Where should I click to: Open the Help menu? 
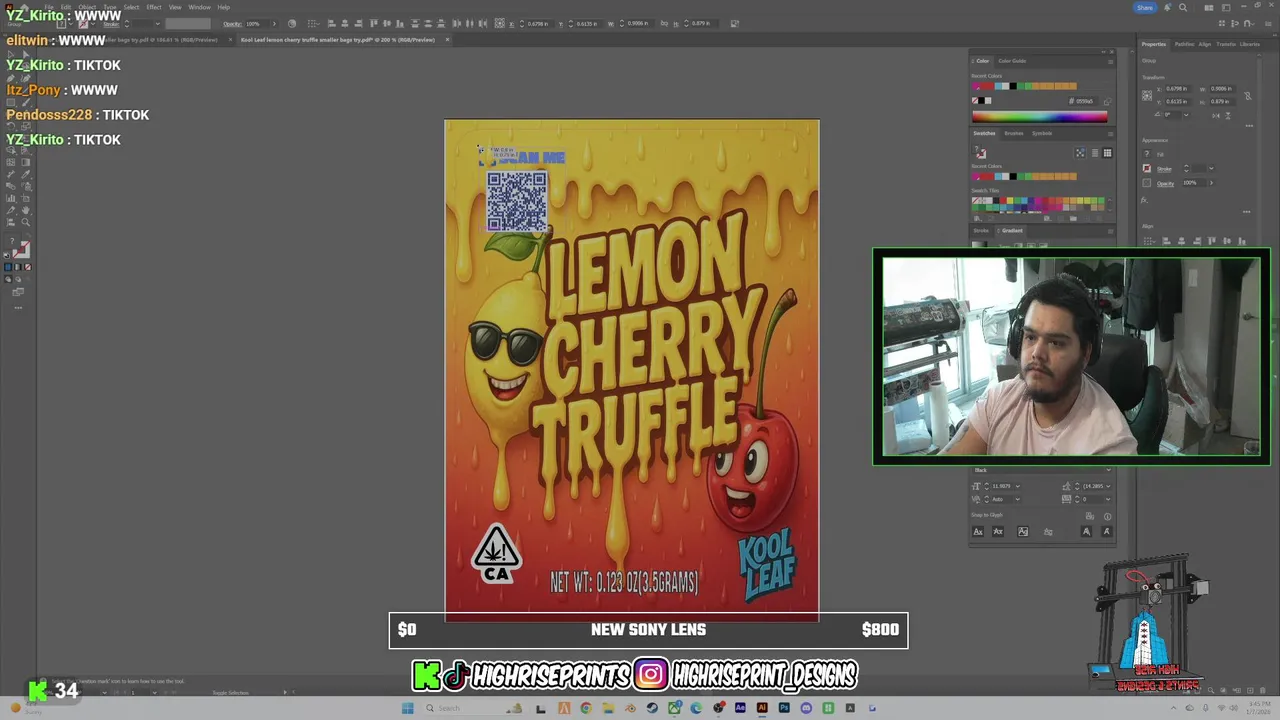click(223, 7)
